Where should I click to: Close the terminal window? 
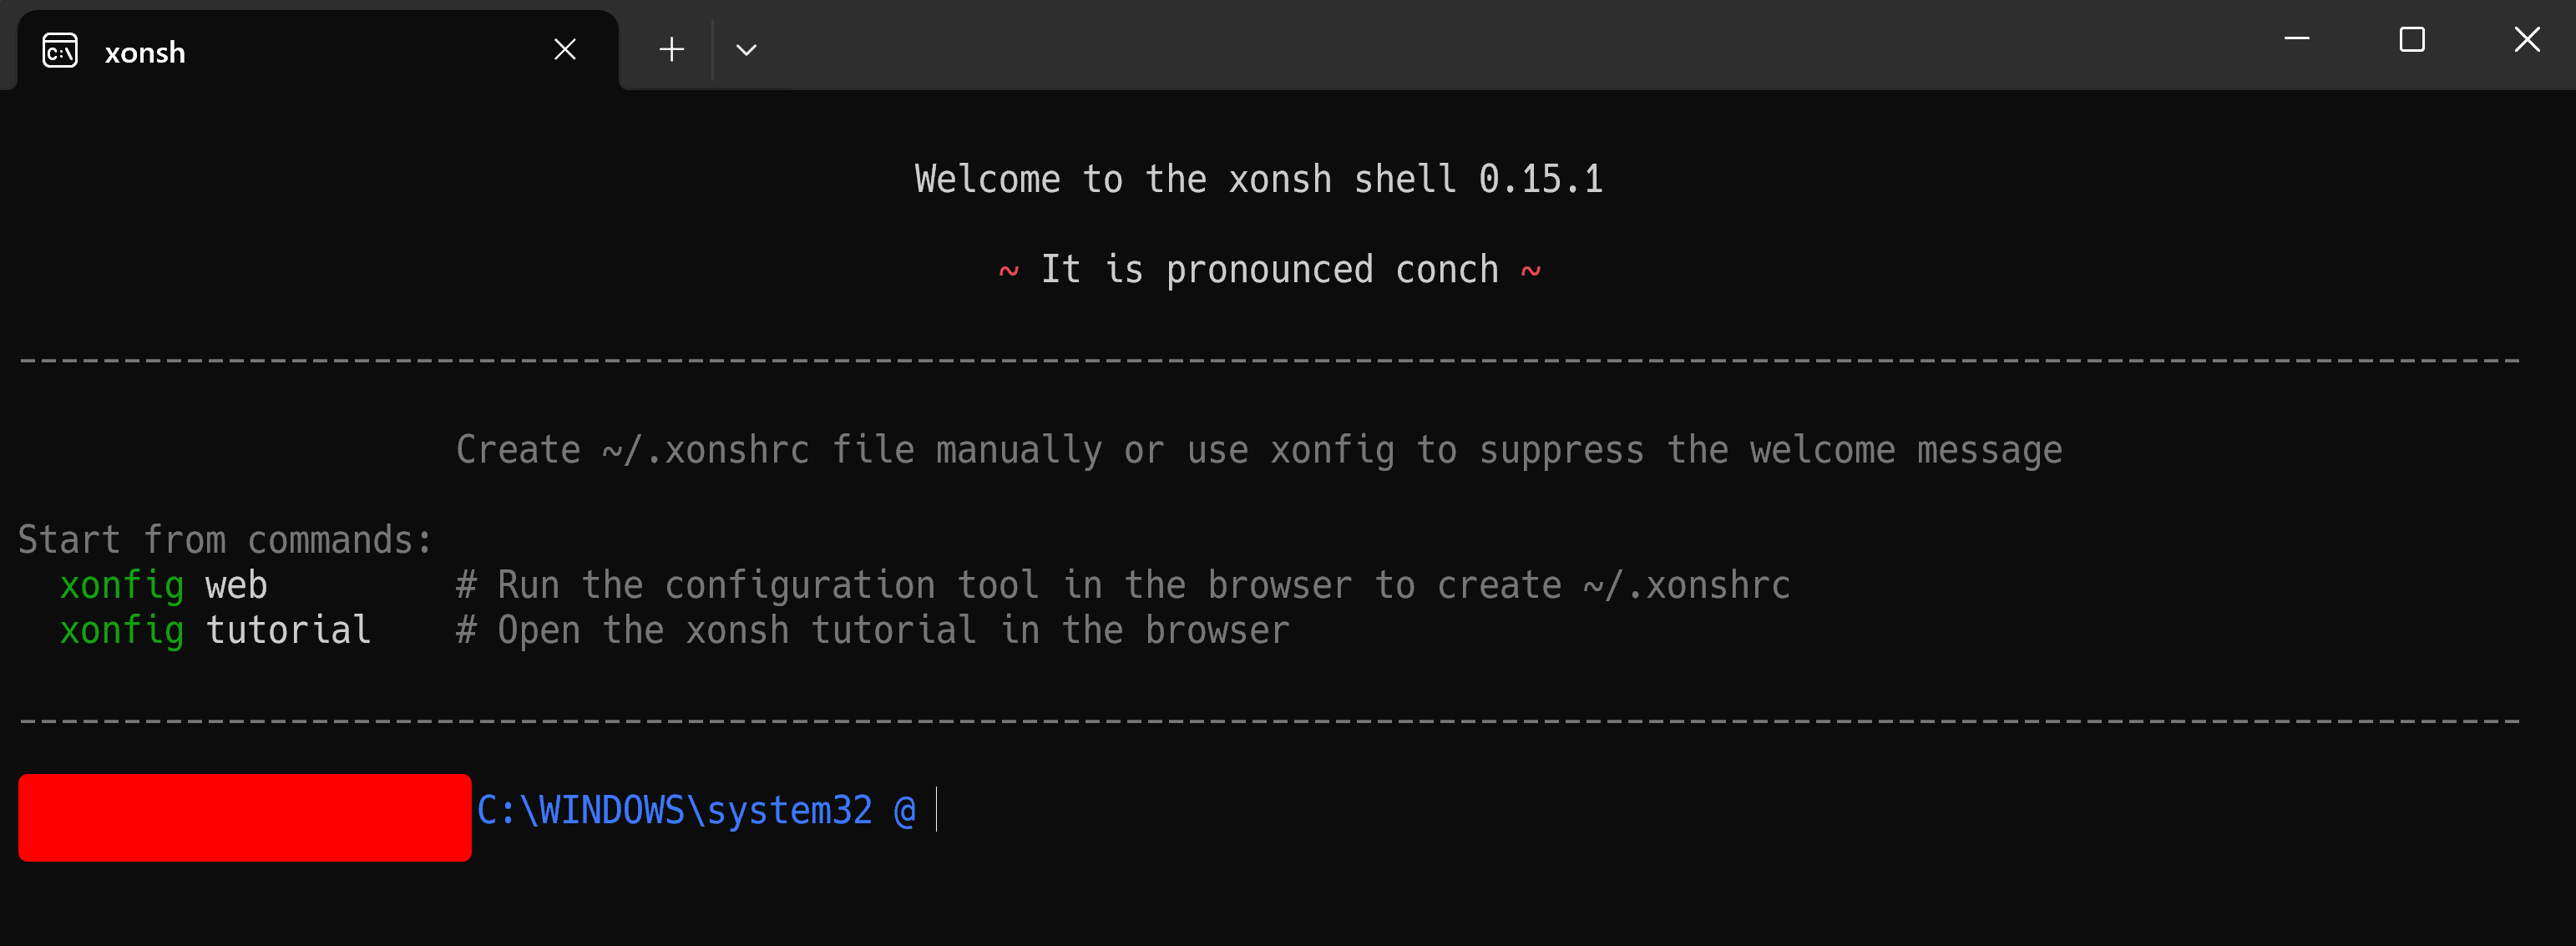click(2527, 40)
